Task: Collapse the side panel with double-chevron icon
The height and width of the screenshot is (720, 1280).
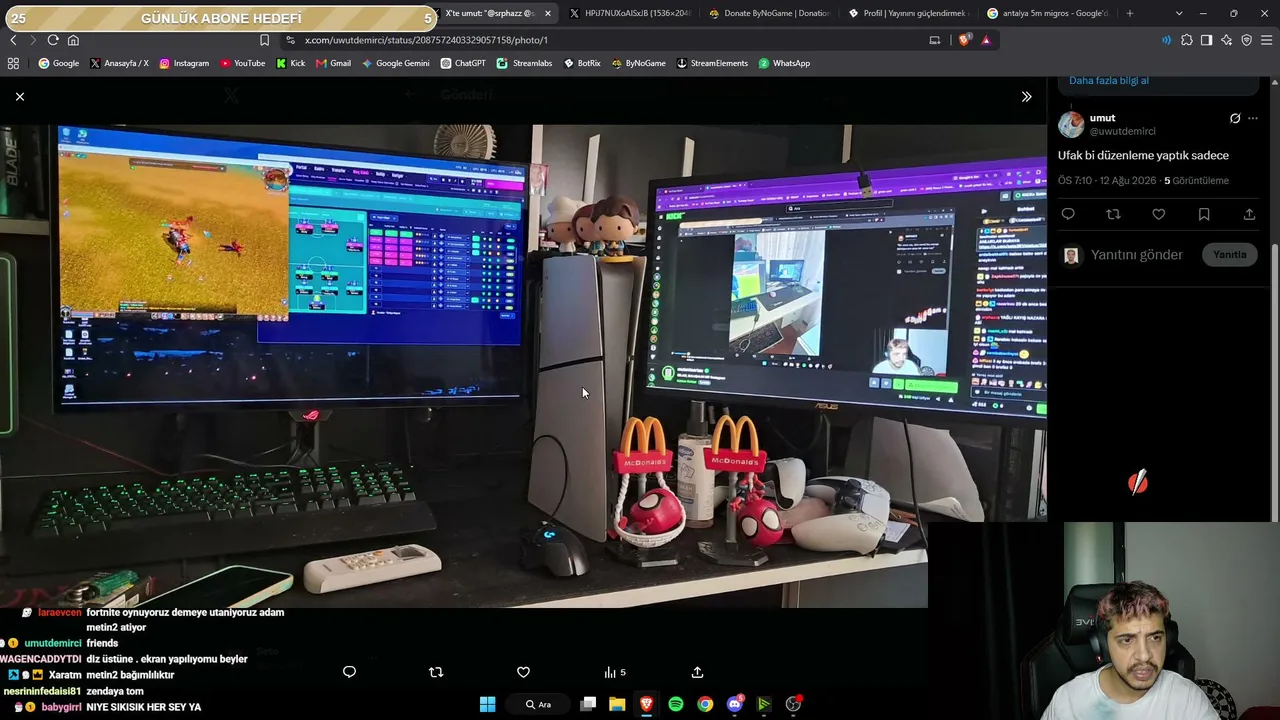Action: [1026, 96]
